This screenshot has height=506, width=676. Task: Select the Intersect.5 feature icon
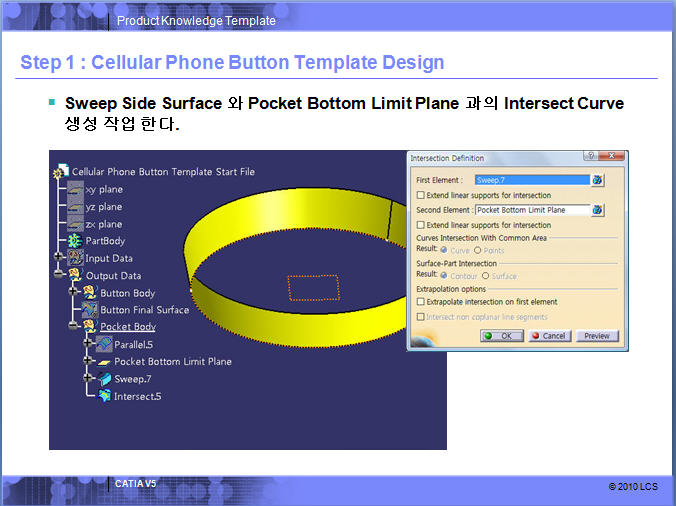(104, 397)
